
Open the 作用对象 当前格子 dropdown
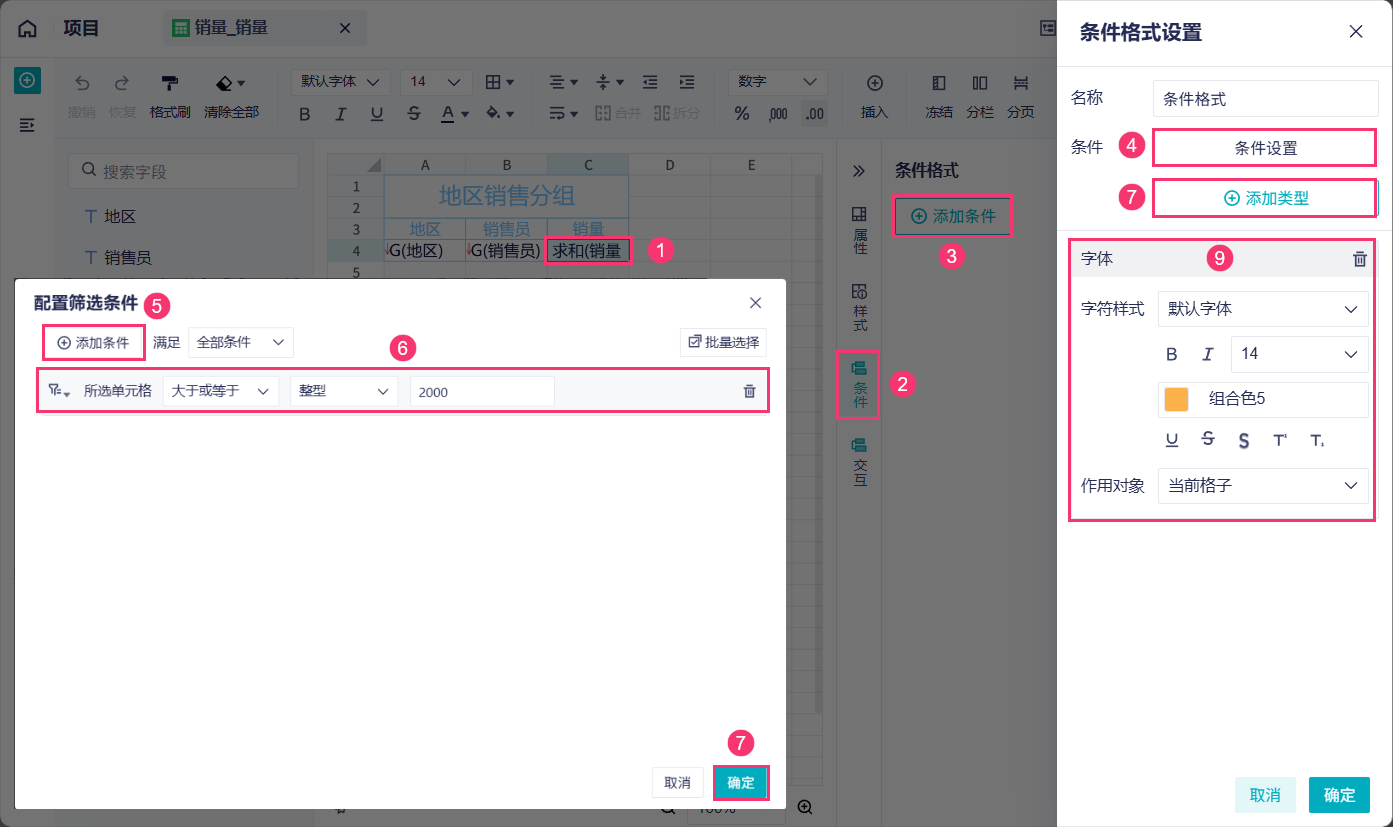coord(1263,486)
